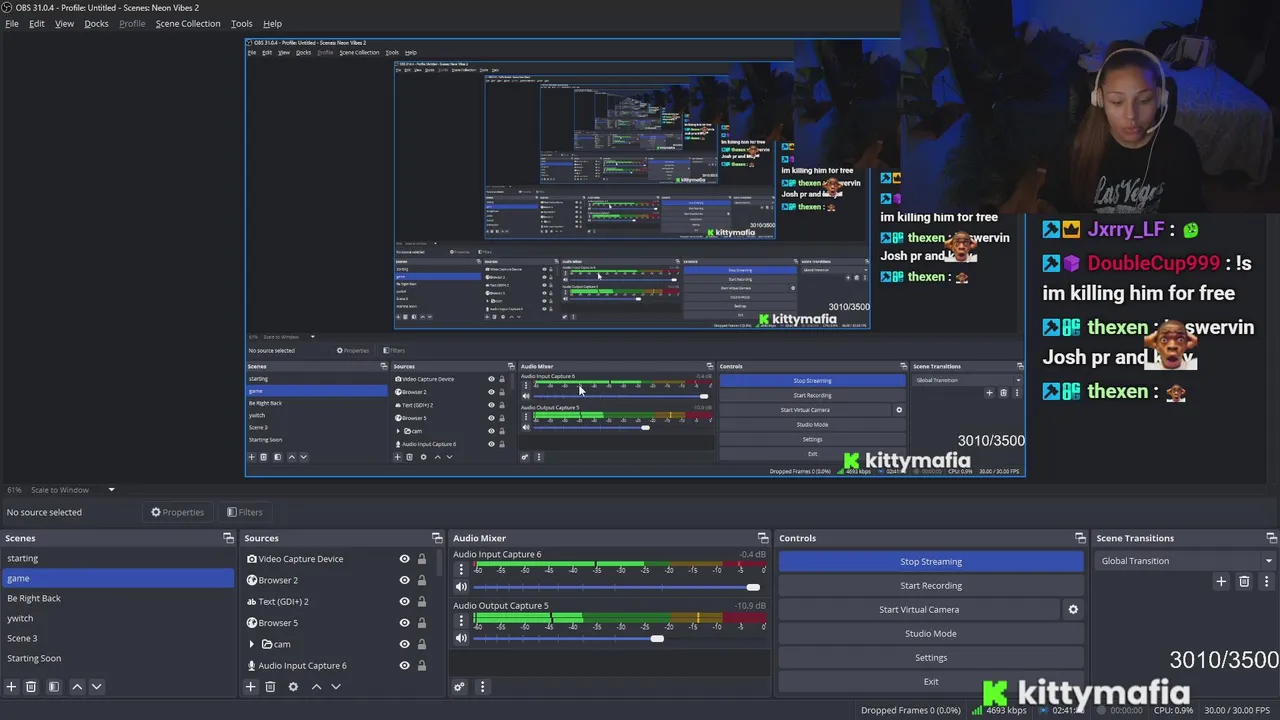Open source properties gear in Sources toolbar

(x=293, y=687)
